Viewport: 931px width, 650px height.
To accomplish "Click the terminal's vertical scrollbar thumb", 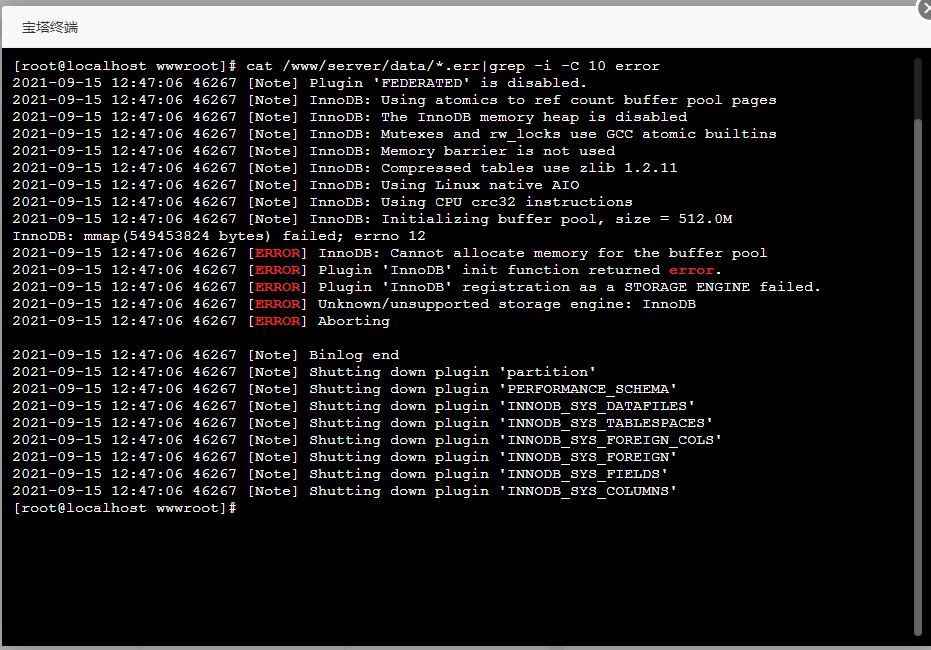I will pos(917,377).
